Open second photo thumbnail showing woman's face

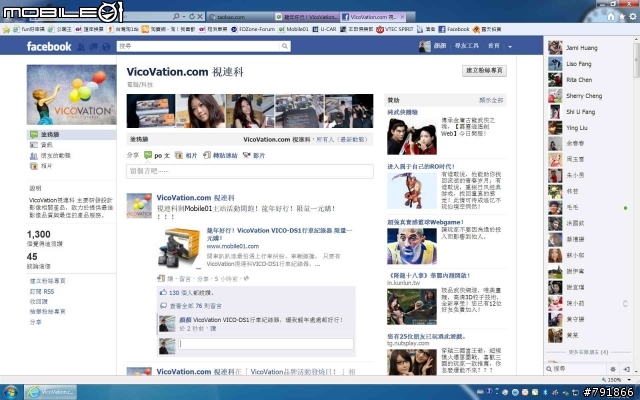[200, 111]
